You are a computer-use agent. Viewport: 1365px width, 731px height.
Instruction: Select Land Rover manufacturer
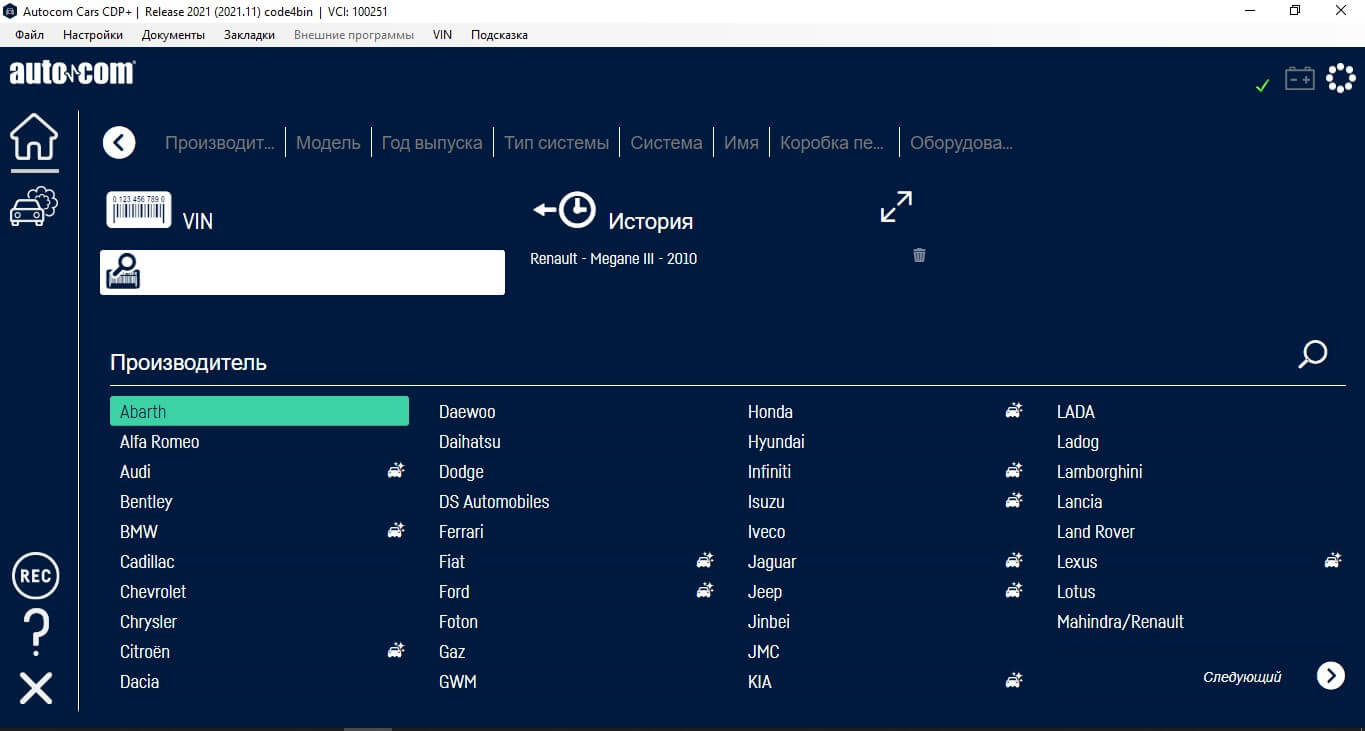1095,531
